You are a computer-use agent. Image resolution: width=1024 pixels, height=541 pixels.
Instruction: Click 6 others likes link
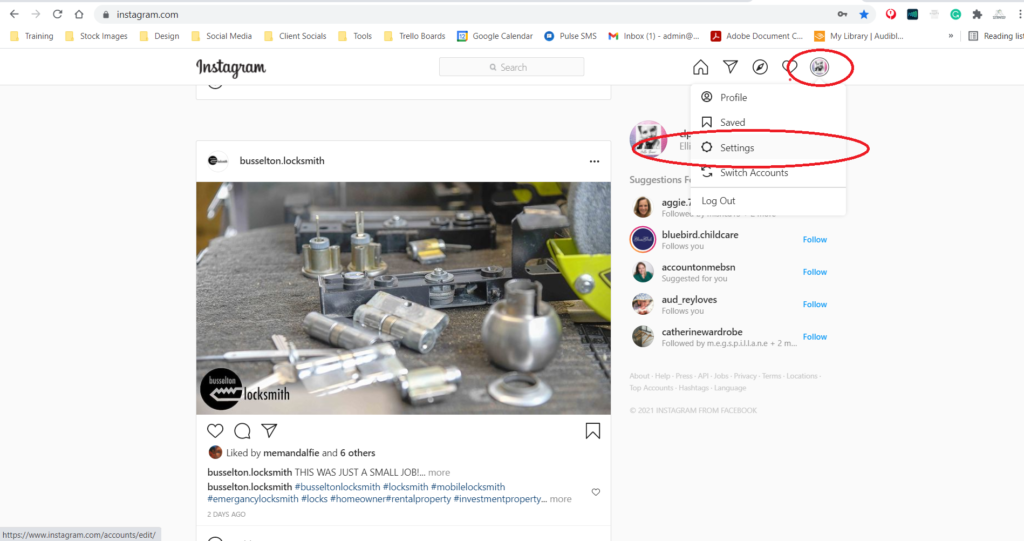(x=358, y=453)
